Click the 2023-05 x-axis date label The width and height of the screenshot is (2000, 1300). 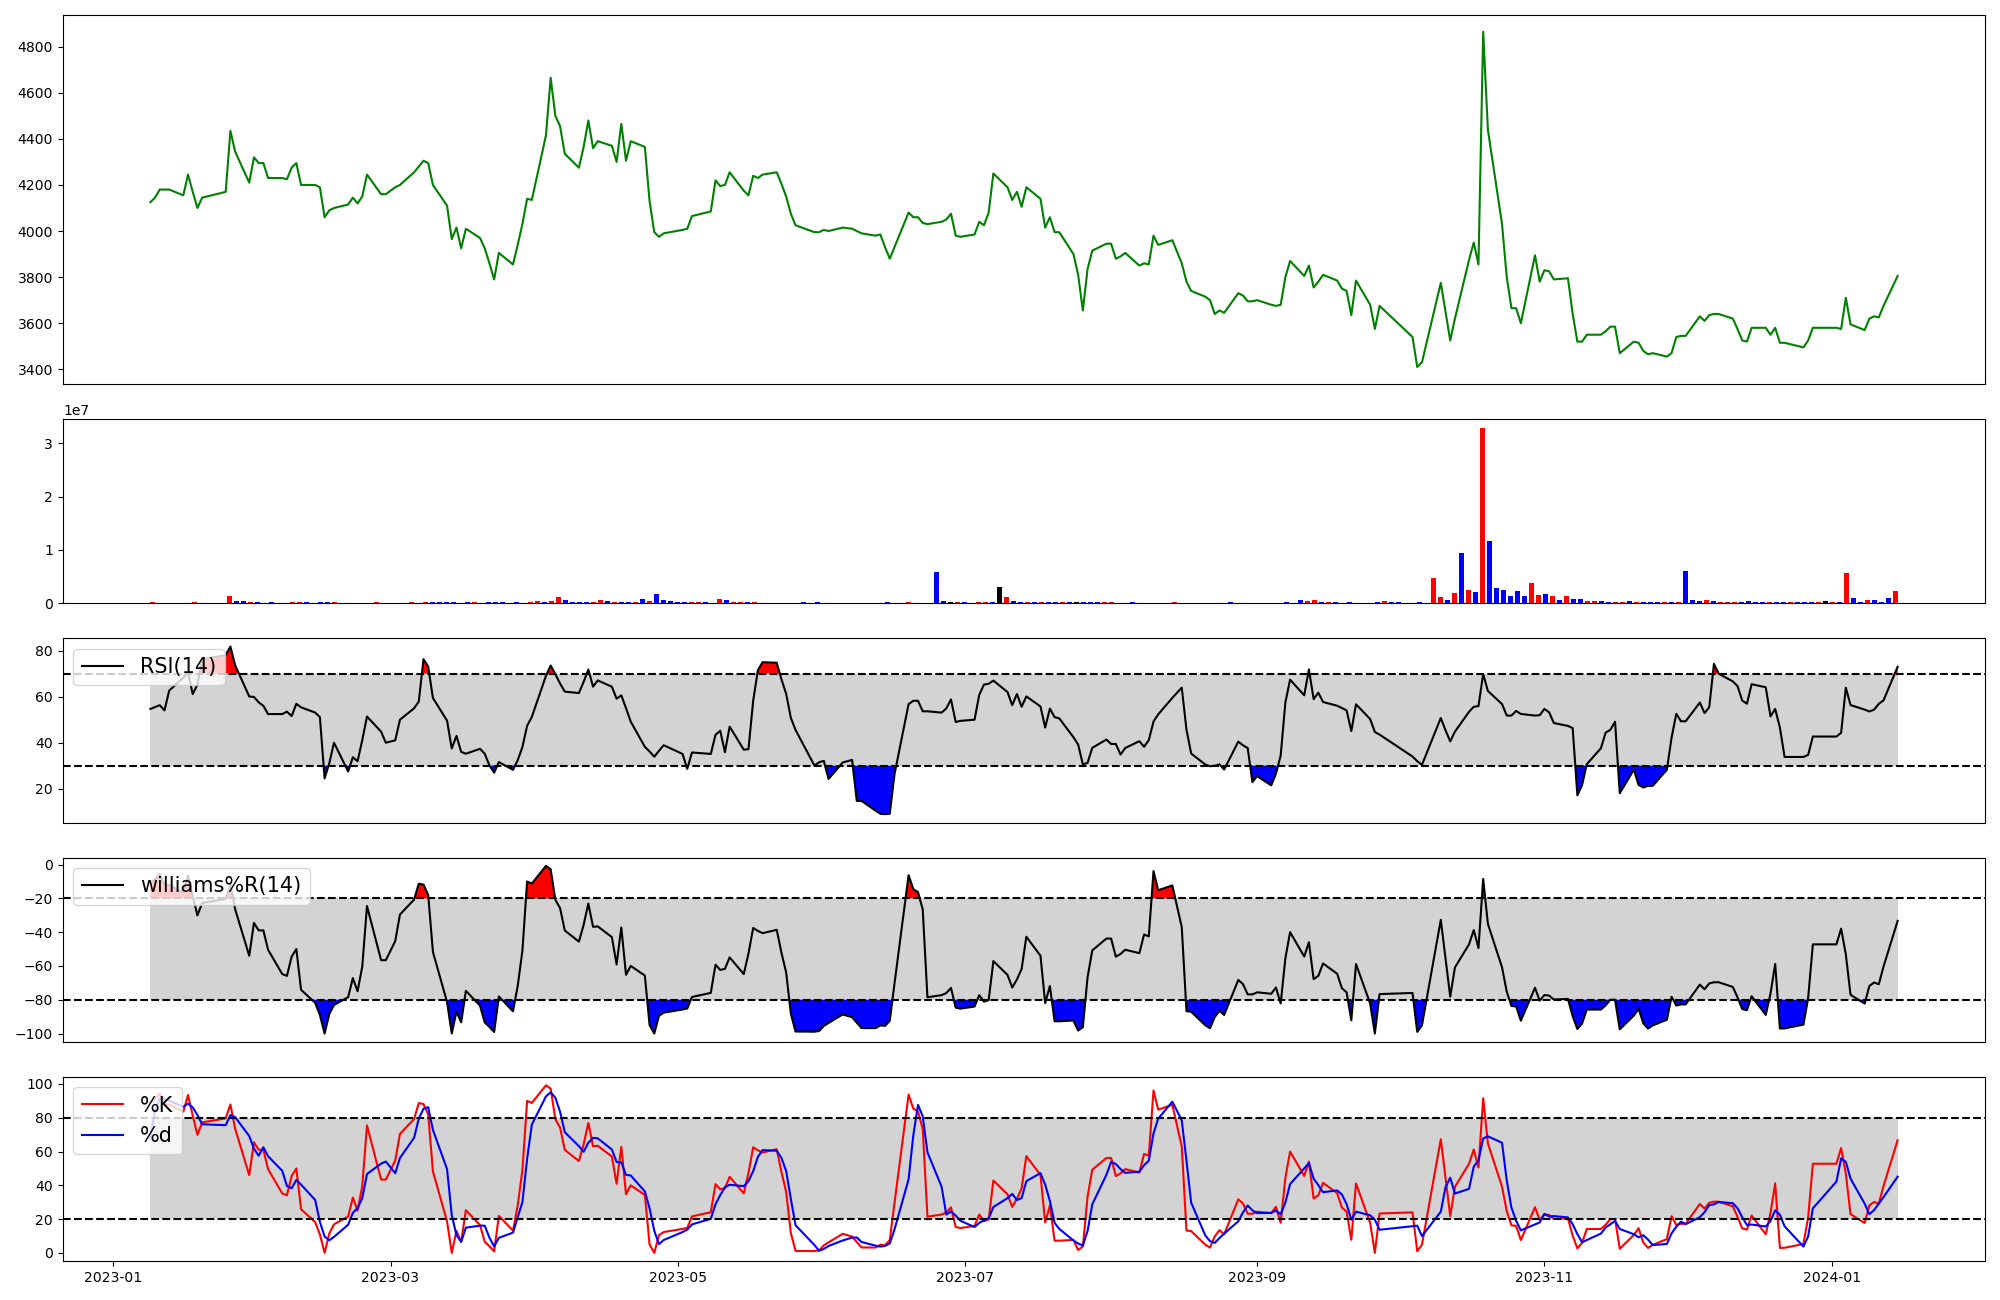[x=678, y=1277]
